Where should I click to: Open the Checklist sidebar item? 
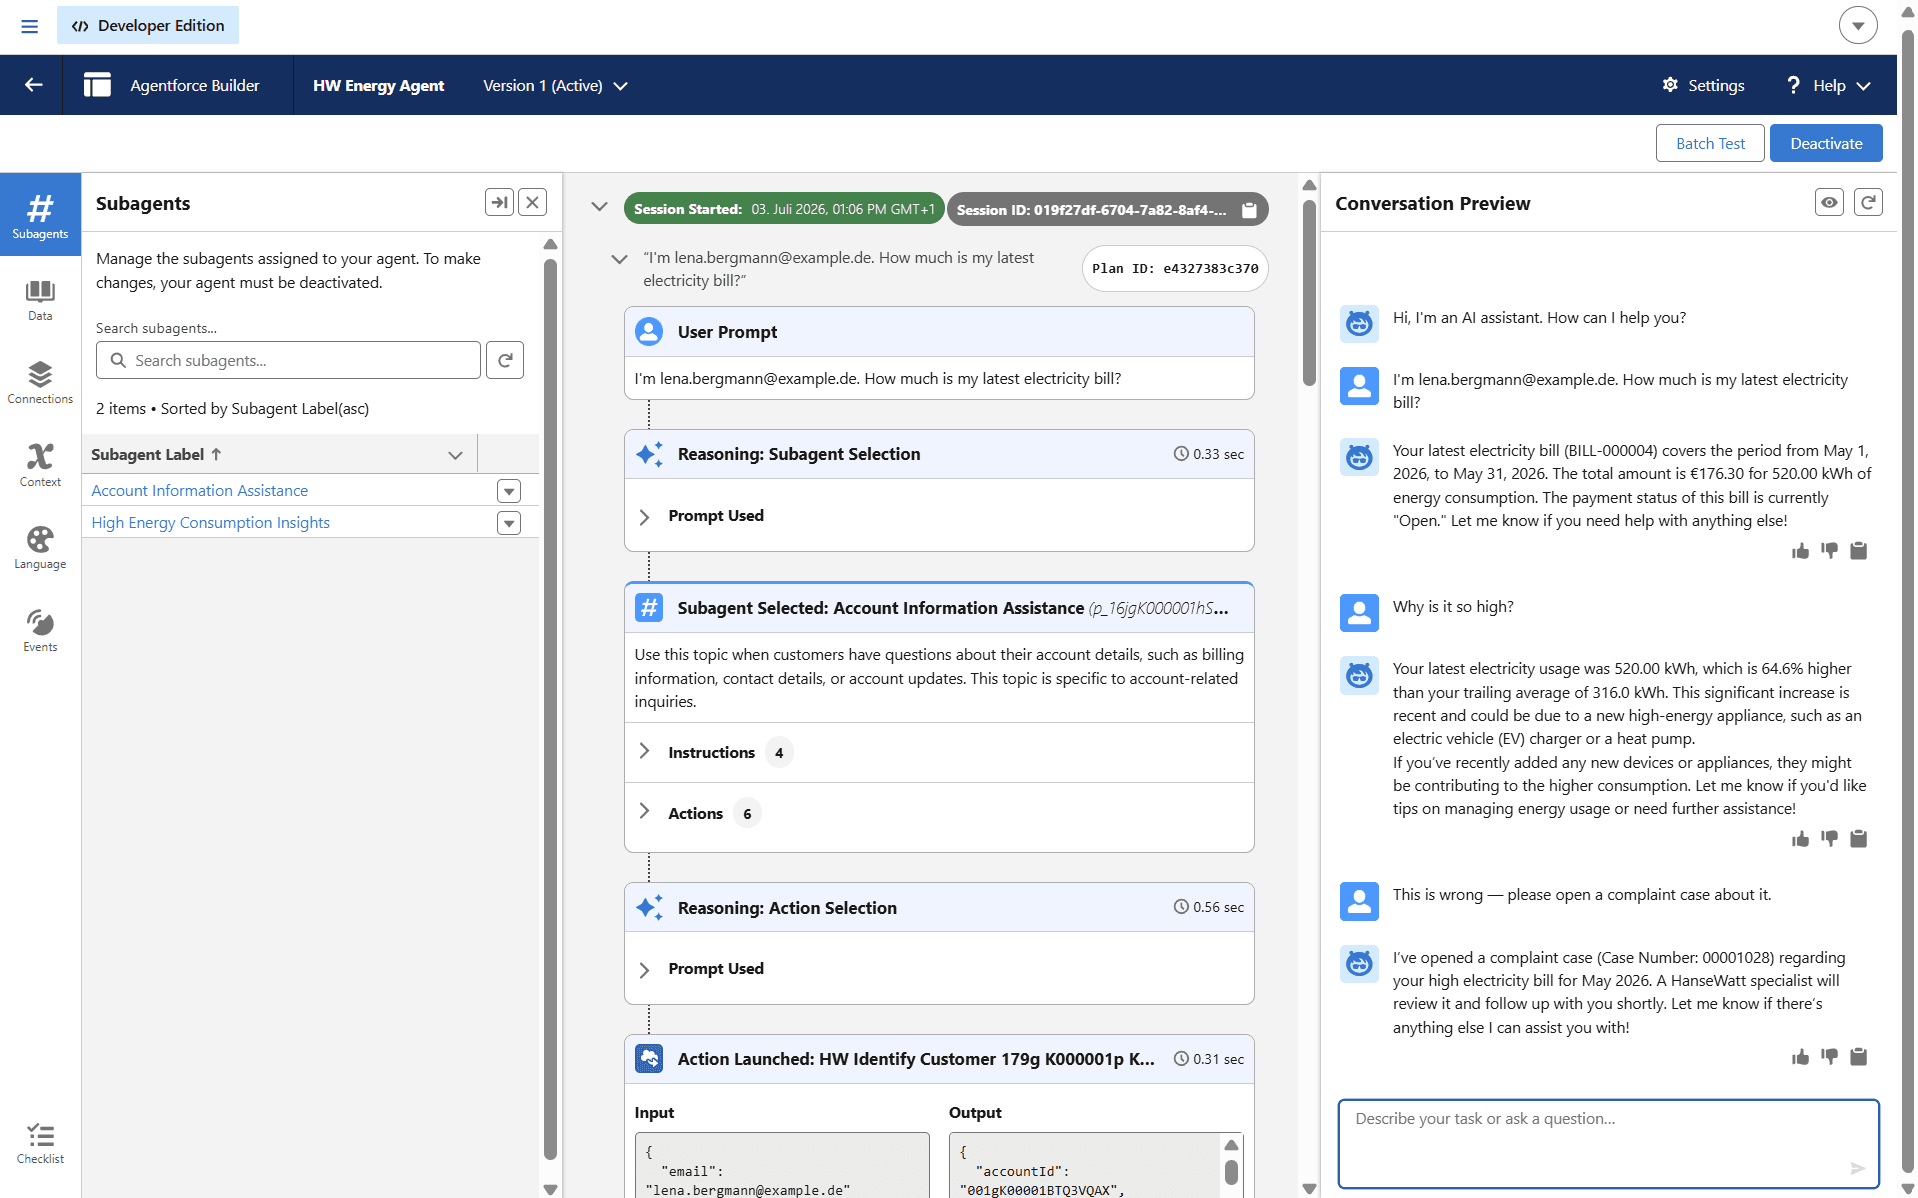40,1143
